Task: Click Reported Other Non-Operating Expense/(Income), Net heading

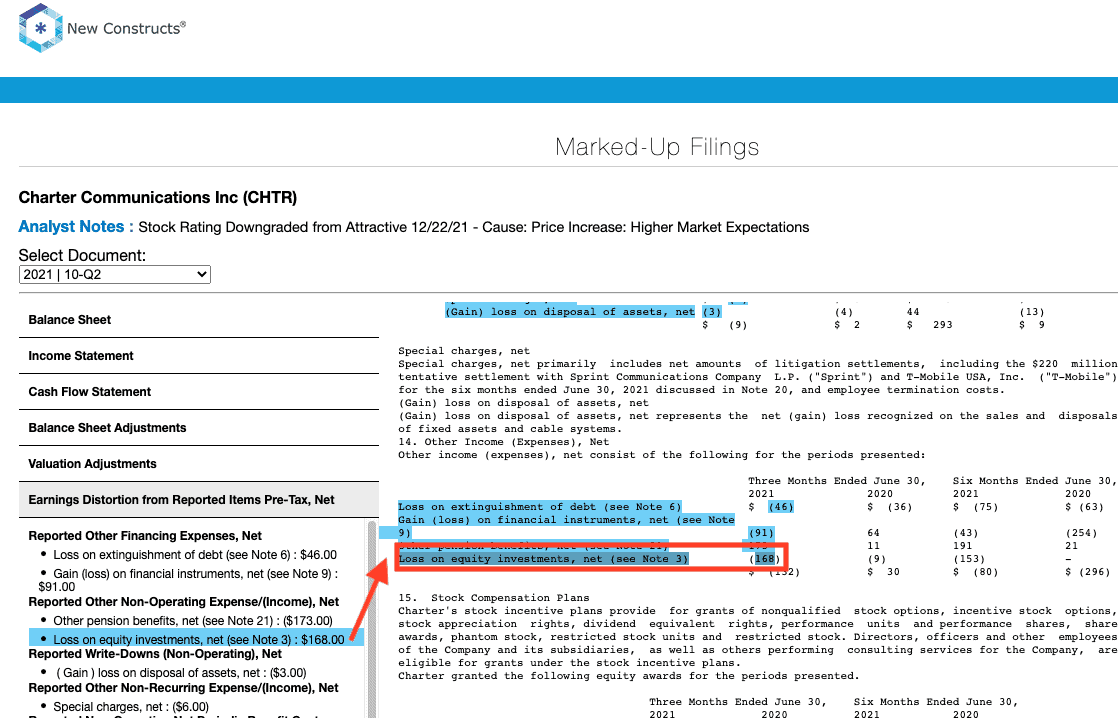Action: click(183, 602)
